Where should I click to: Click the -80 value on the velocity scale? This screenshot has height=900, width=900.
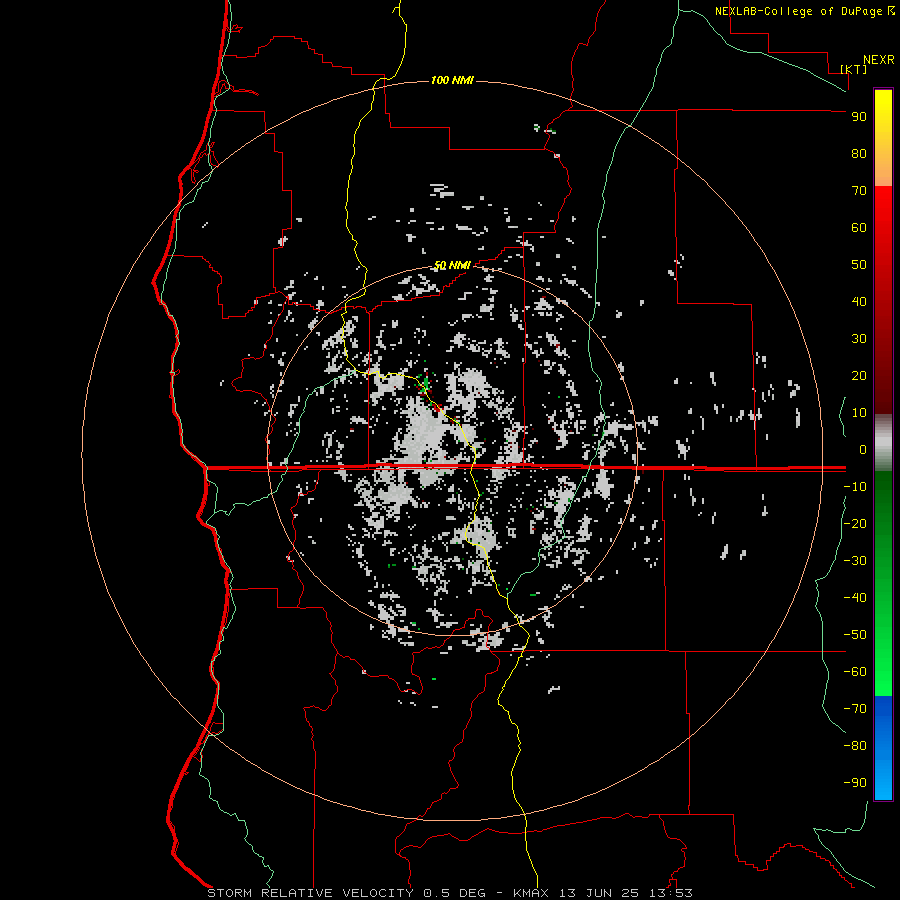coord(855,746)
